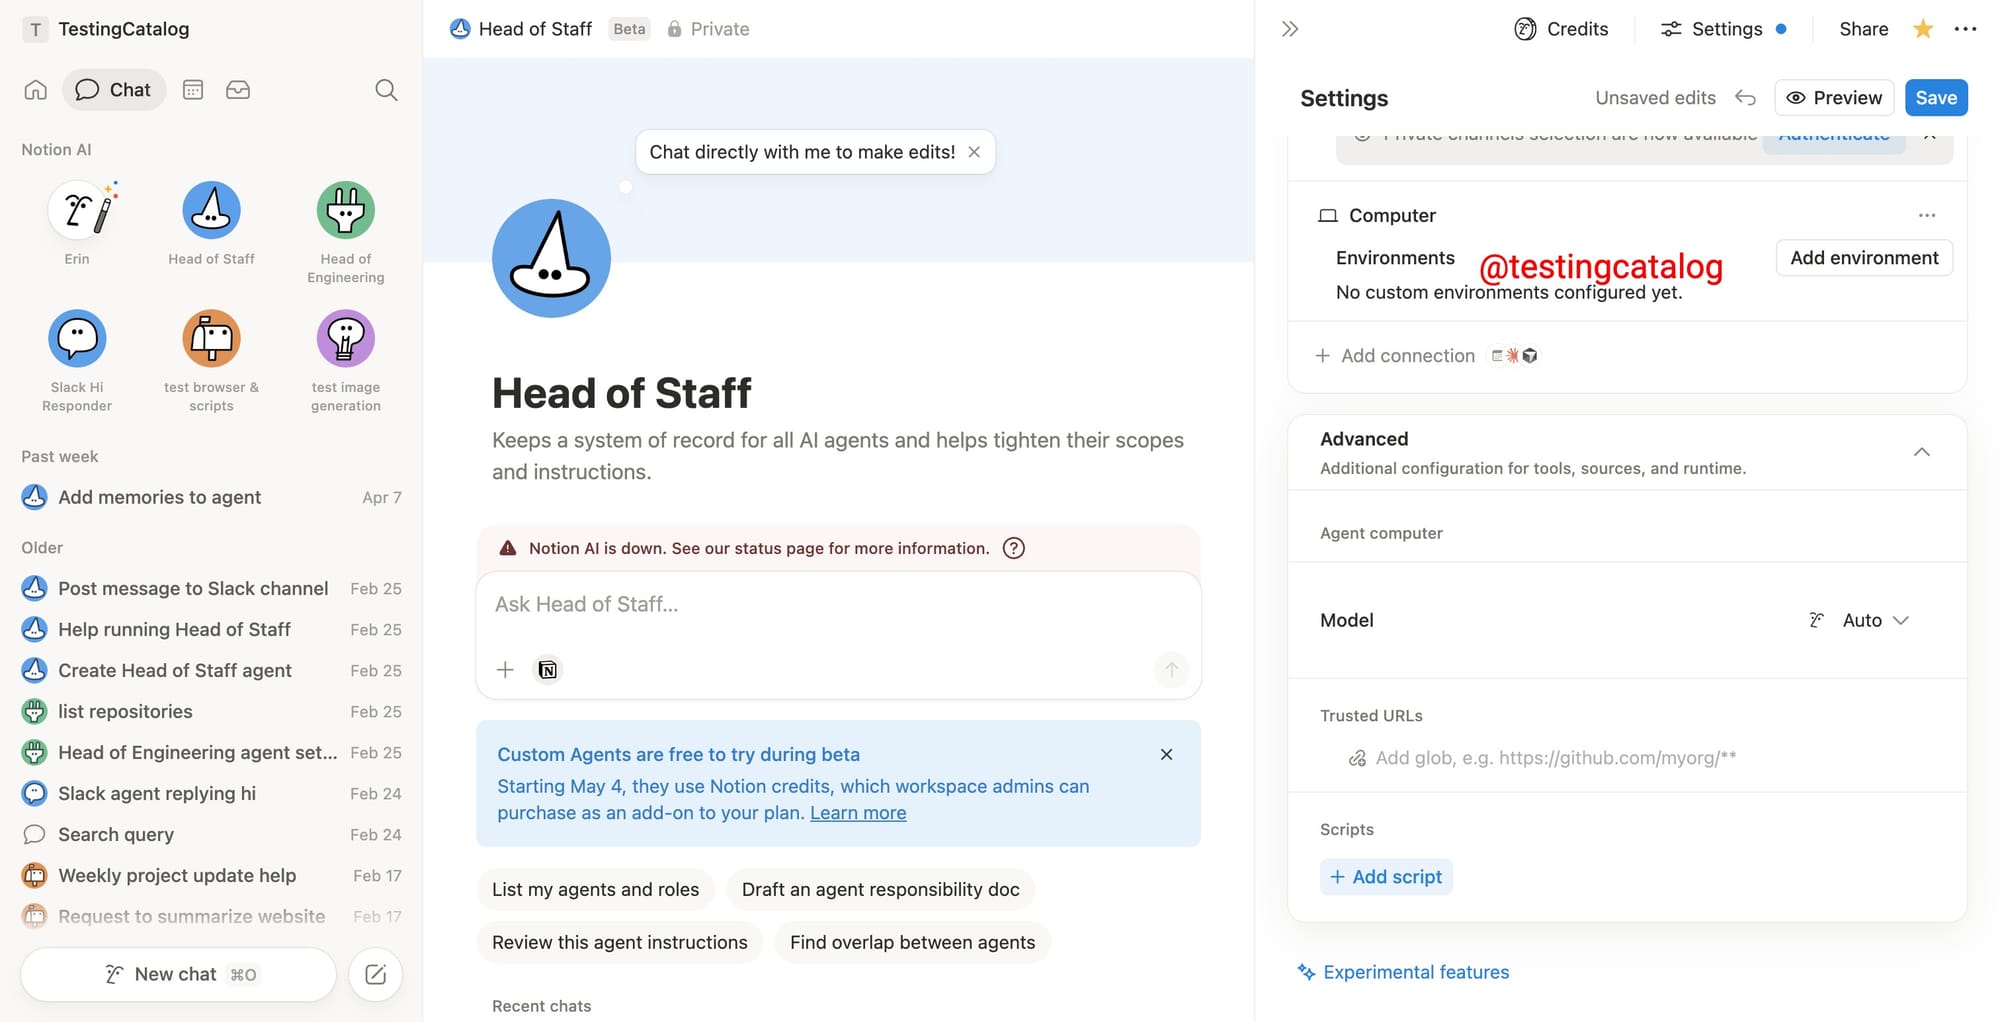Open the Slack Hi Responder agent avatar
Image resolution: width=2000 pixels, height=1022 pixels.
[x=77, y=339]
